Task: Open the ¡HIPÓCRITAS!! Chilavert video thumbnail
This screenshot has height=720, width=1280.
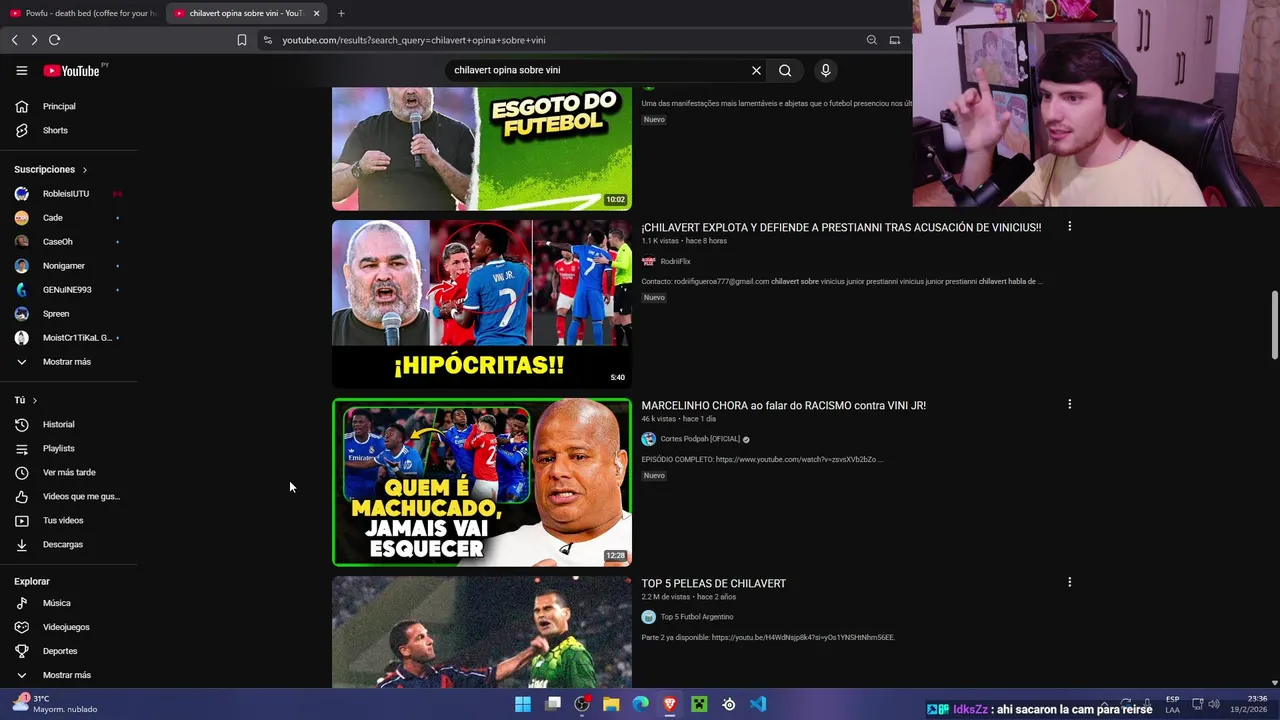Action: pyautogui.click(x=482, y=304)
